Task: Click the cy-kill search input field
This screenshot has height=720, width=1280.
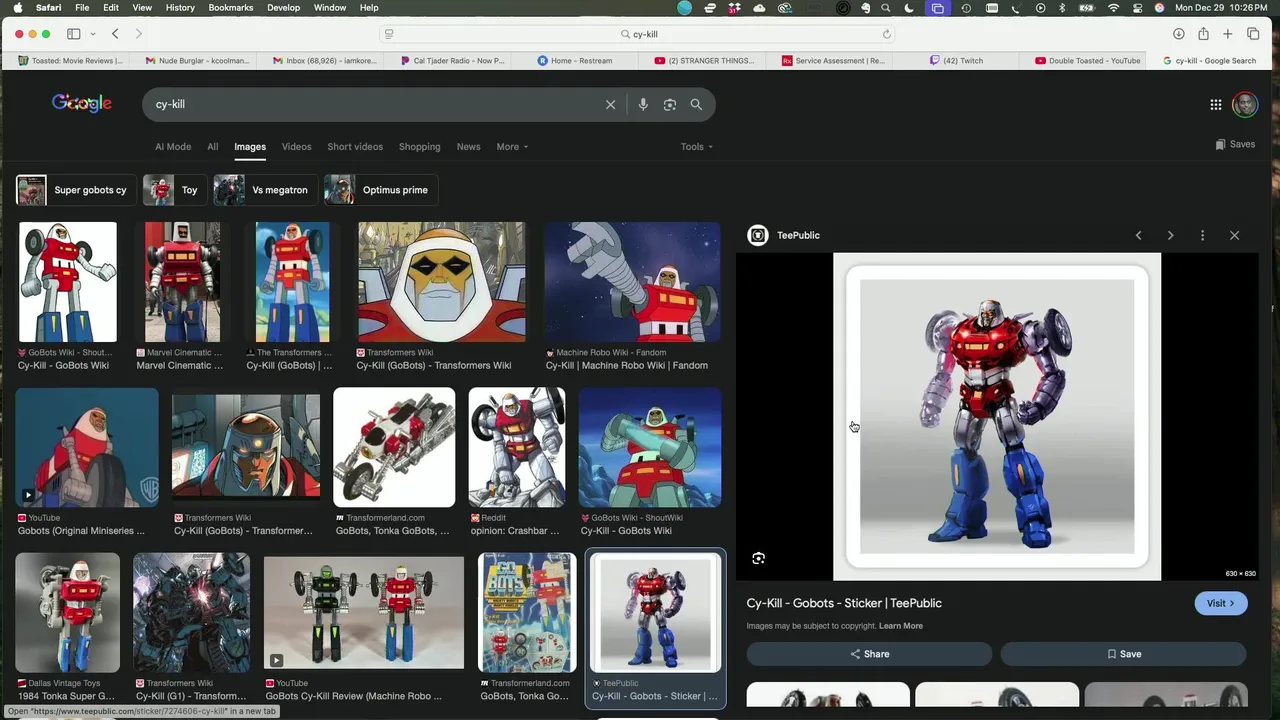Action: pyautogui.click(x=375, y=104)
